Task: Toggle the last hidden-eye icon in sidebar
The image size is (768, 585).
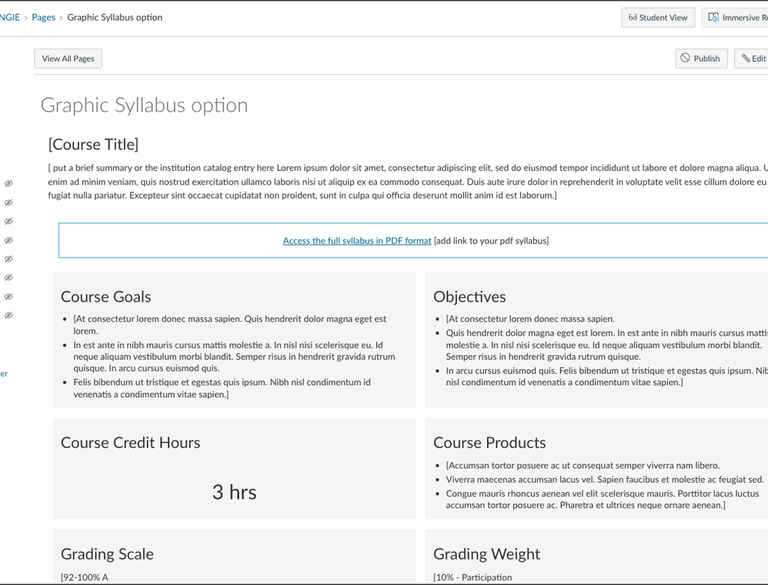Action: (x=8, y=316)
